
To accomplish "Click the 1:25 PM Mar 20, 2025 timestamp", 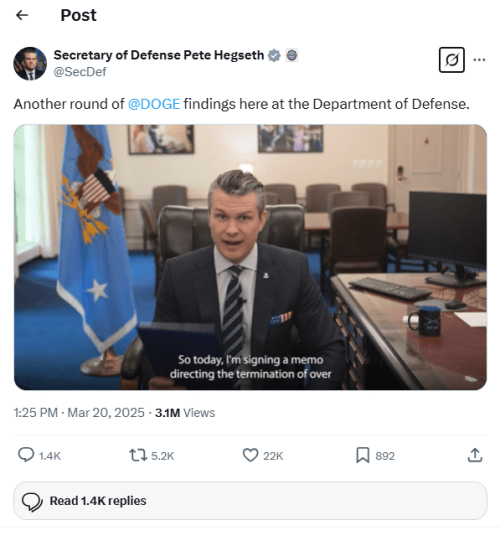I will 79,413.
